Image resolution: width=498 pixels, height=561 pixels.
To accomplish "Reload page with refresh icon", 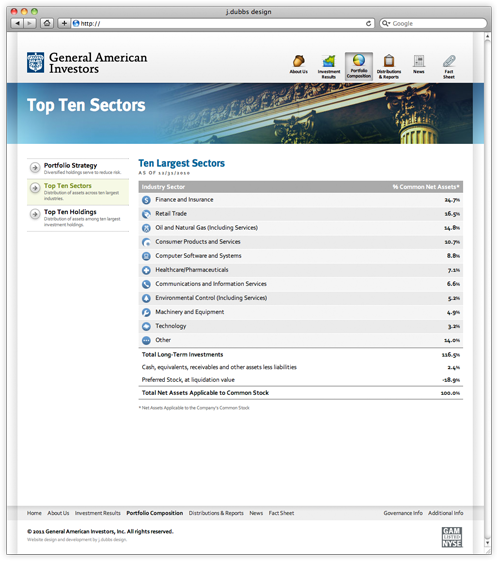I will tap(368, 24).
